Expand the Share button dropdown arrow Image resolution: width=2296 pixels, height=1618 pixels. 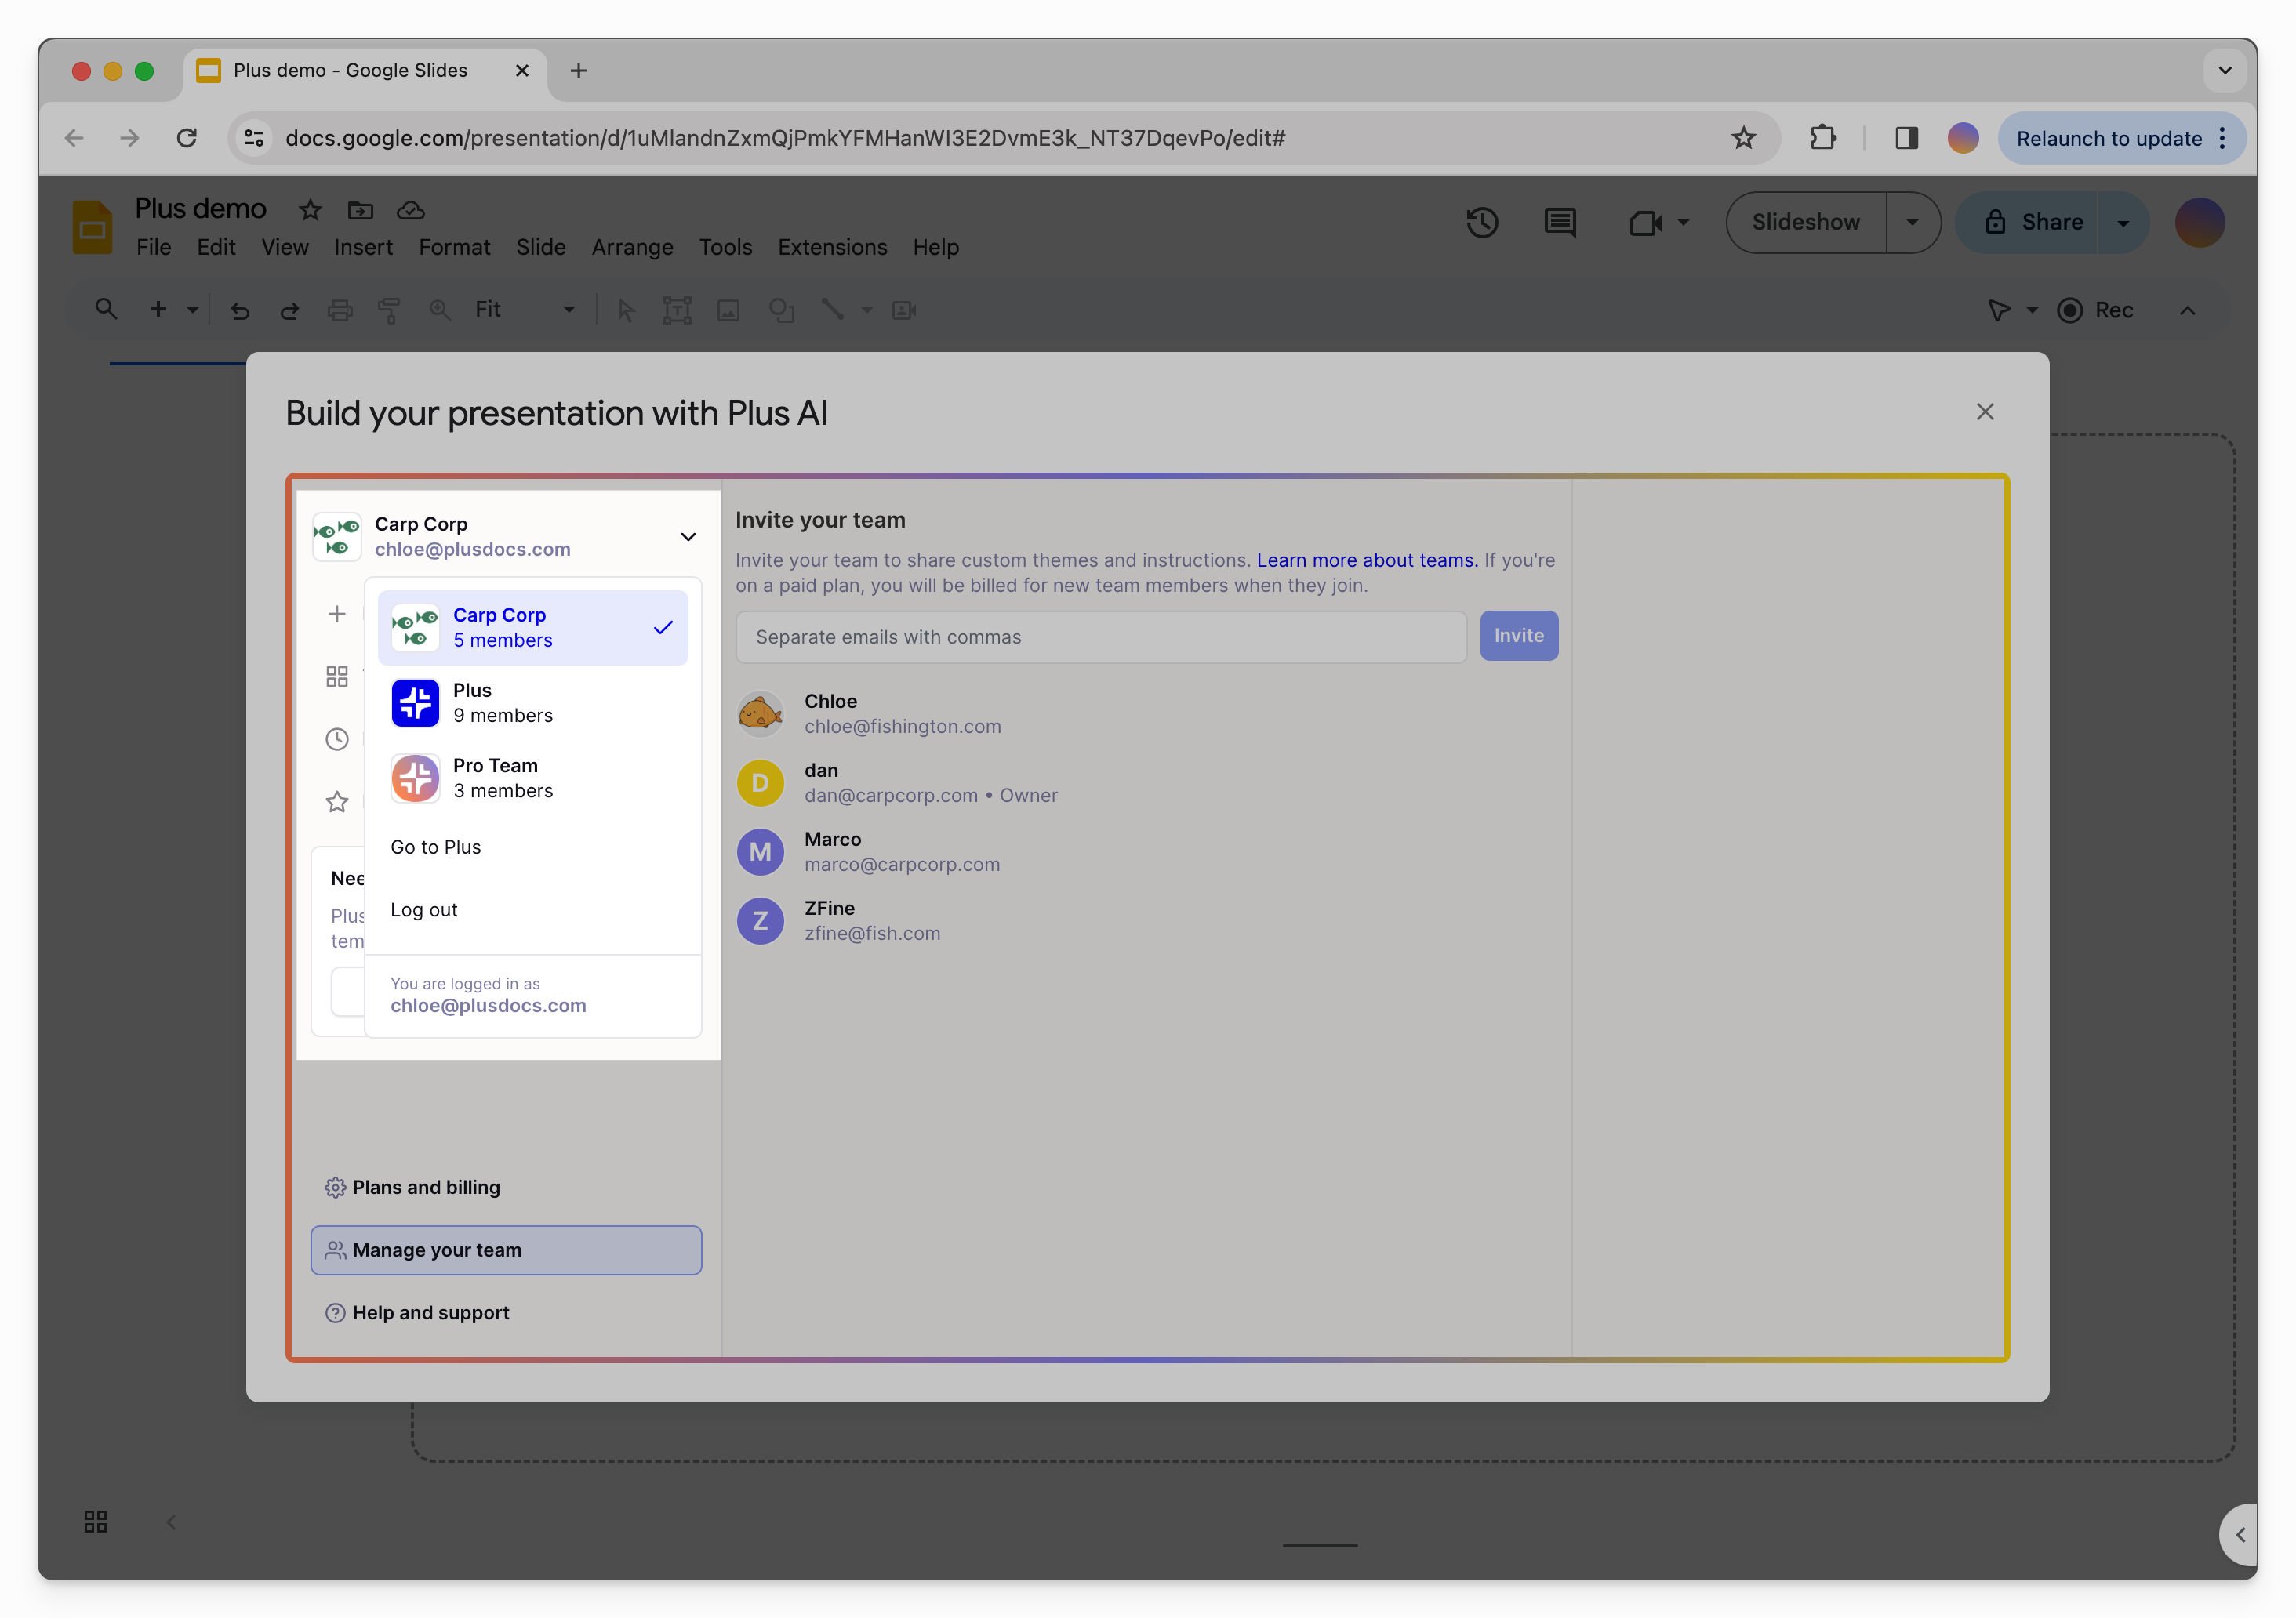pyautogui.click(x=2122, y=222)
